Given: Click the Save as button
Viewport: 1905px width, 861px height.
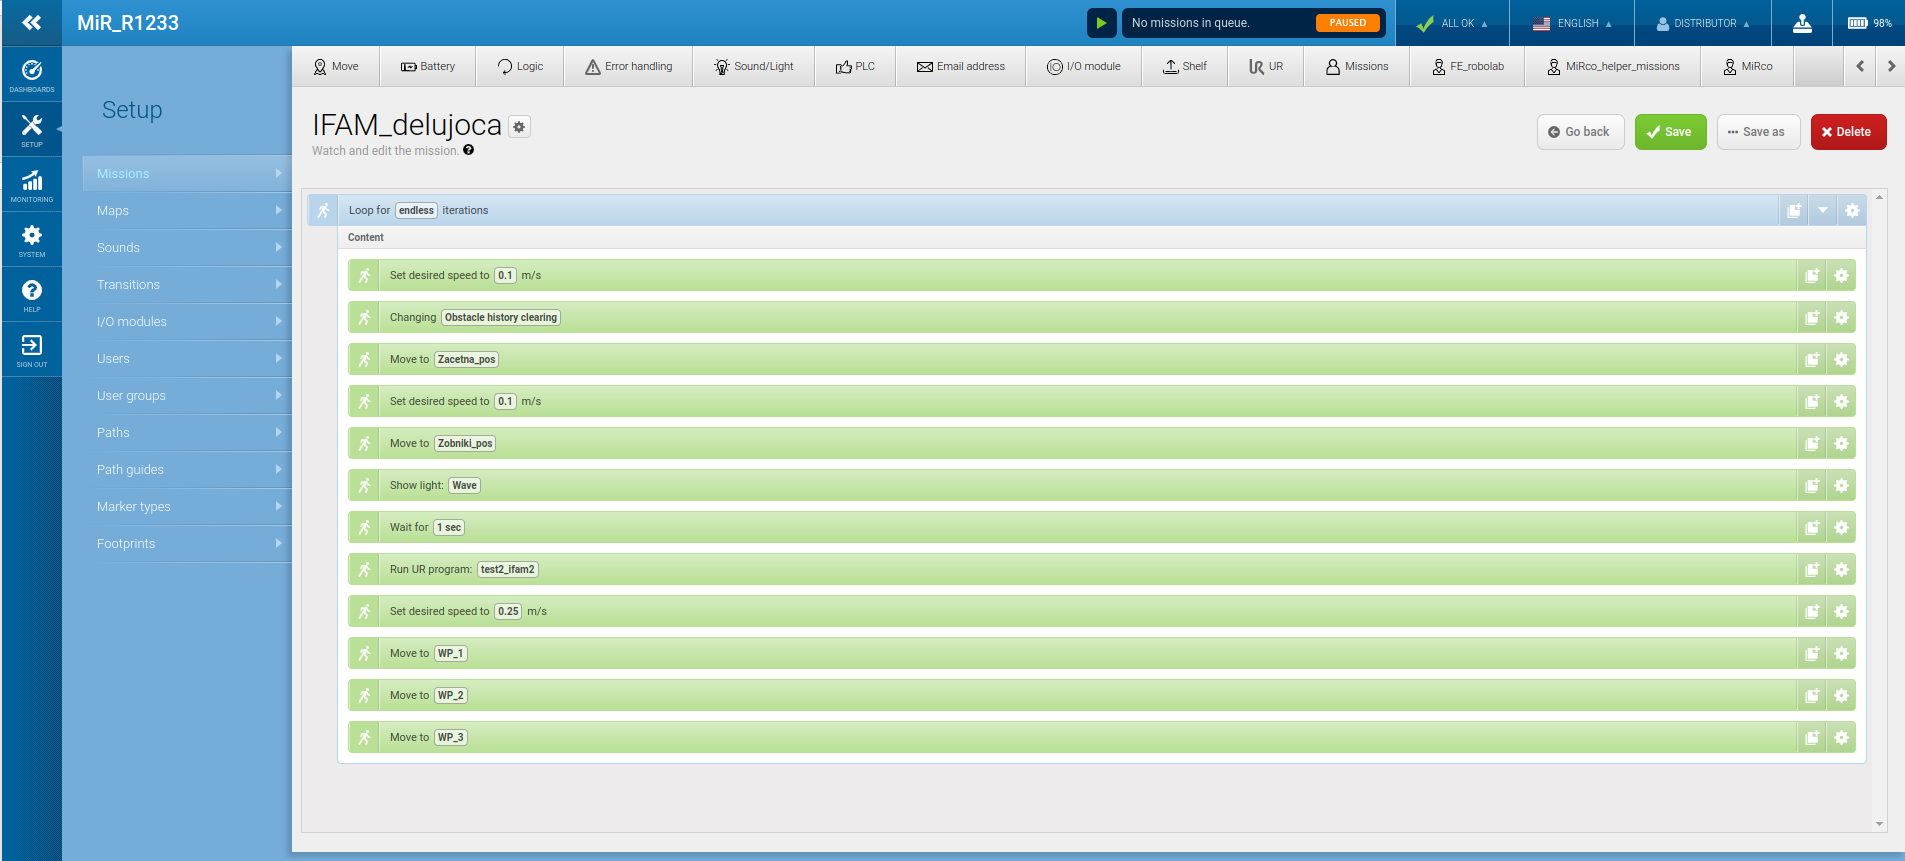Looking at the screenshot, I should click(1758, 132).
